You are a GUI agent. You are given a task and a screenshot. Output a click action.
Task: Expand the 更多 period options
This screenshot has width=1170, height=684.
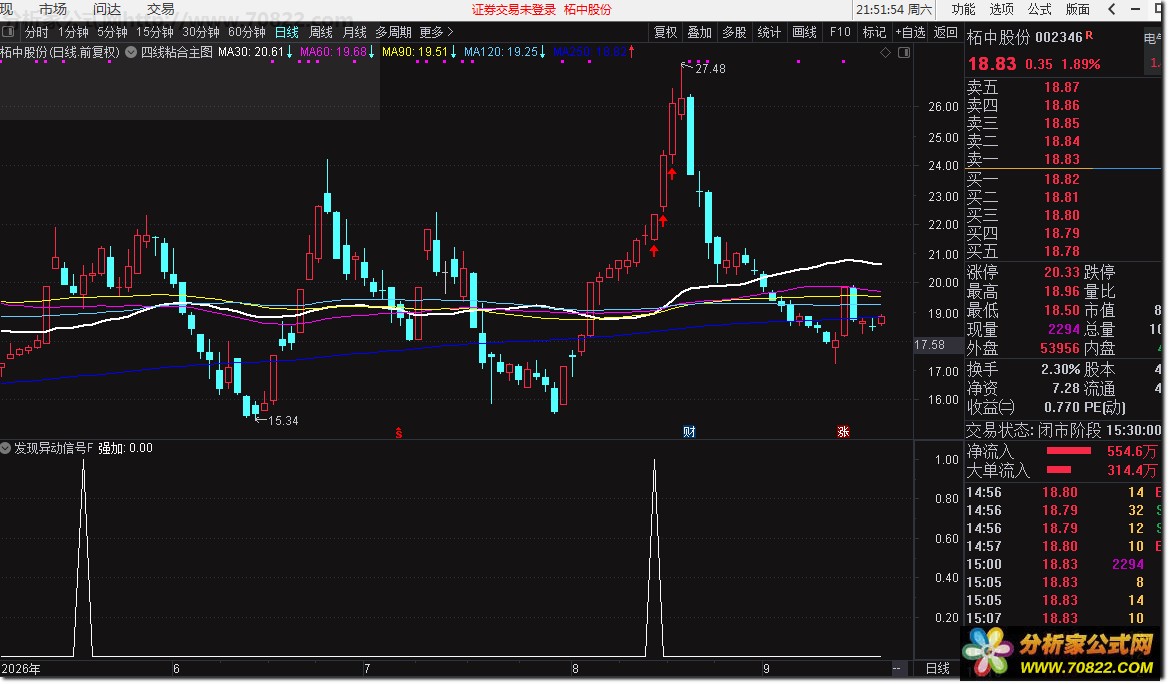point(437,32)
